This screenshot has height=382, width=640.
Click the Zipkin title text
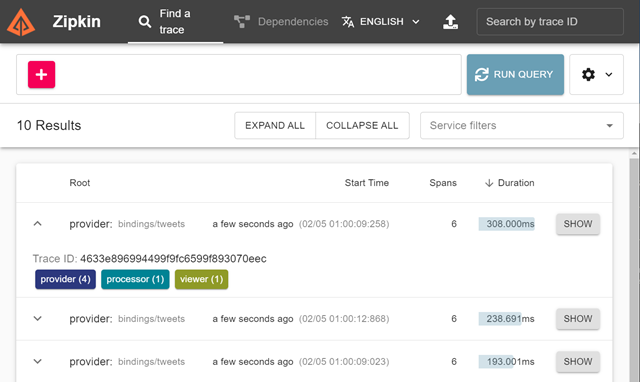coord(77,22)
